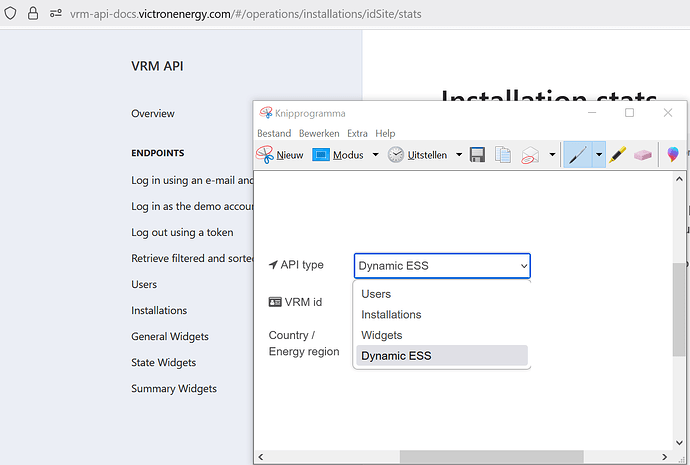Click the VRM API title

tap(157, 66)
